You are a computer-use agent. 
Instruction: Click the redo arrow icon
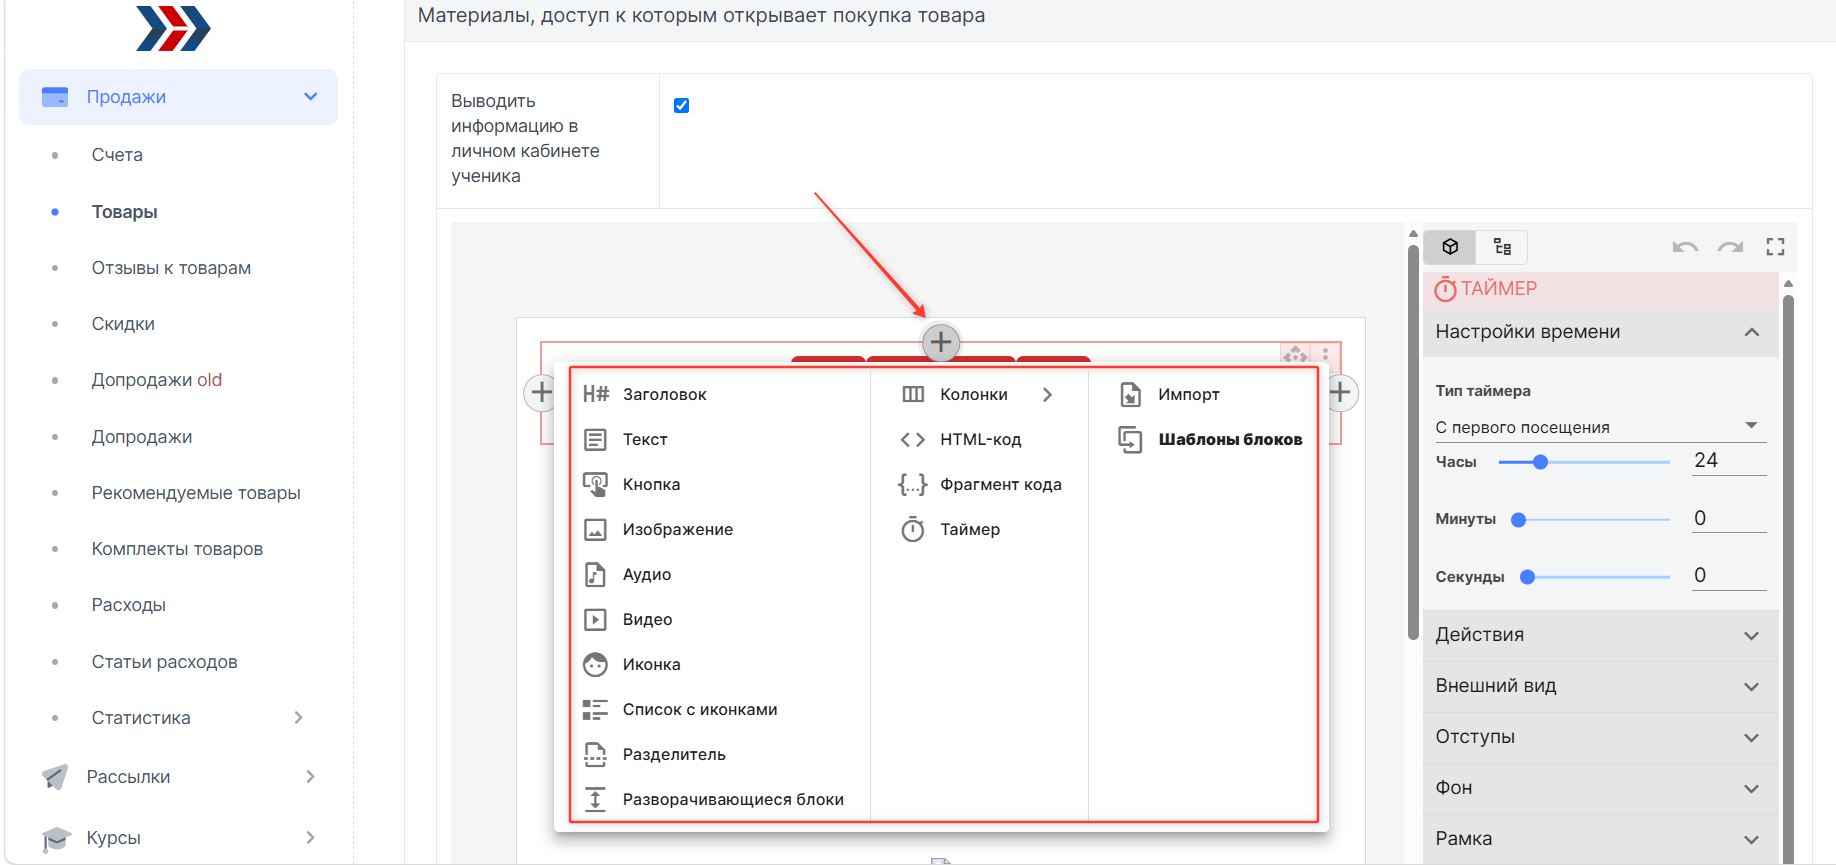tap(1730, 247)
